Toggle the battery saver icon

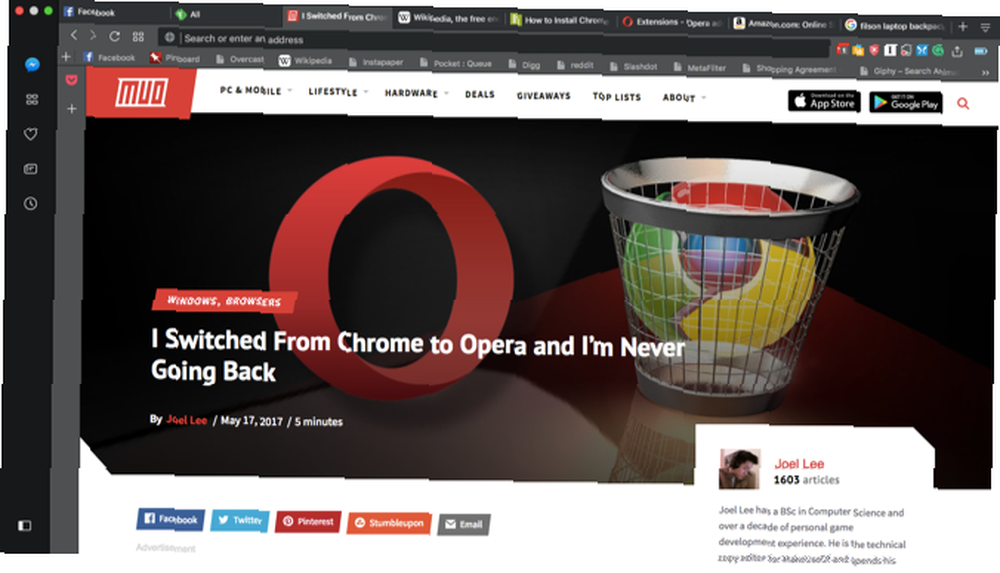click(981, 51)
